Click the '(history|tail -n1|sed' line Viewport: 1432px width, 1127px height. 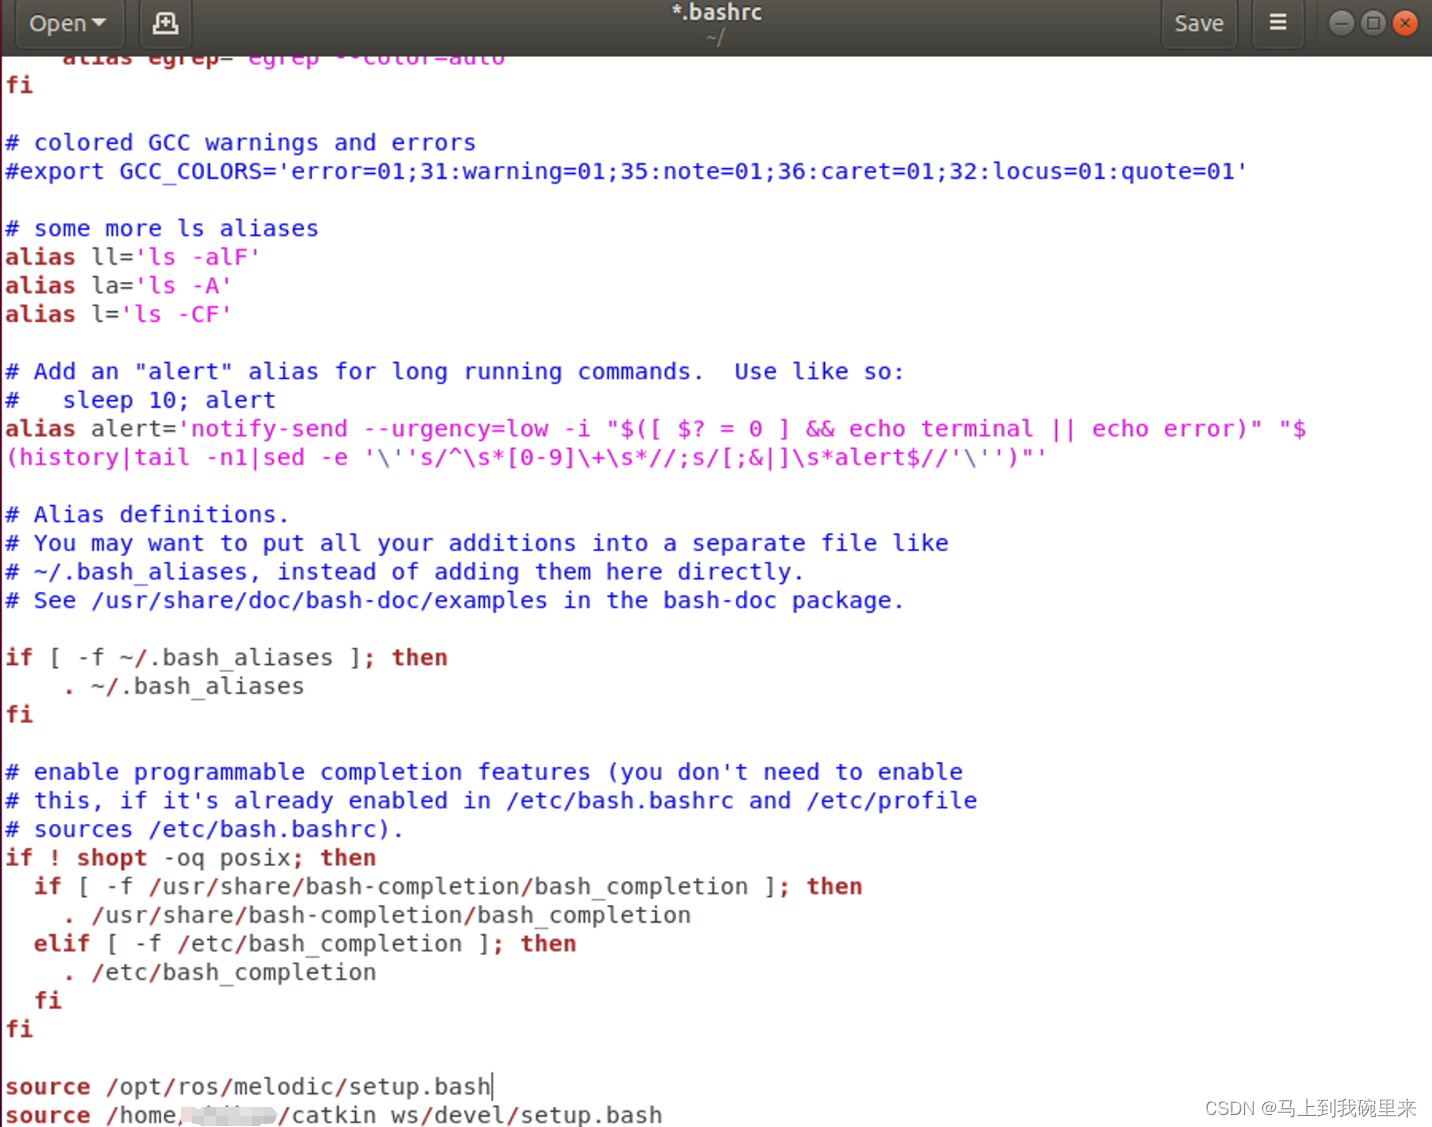point(526,458)
